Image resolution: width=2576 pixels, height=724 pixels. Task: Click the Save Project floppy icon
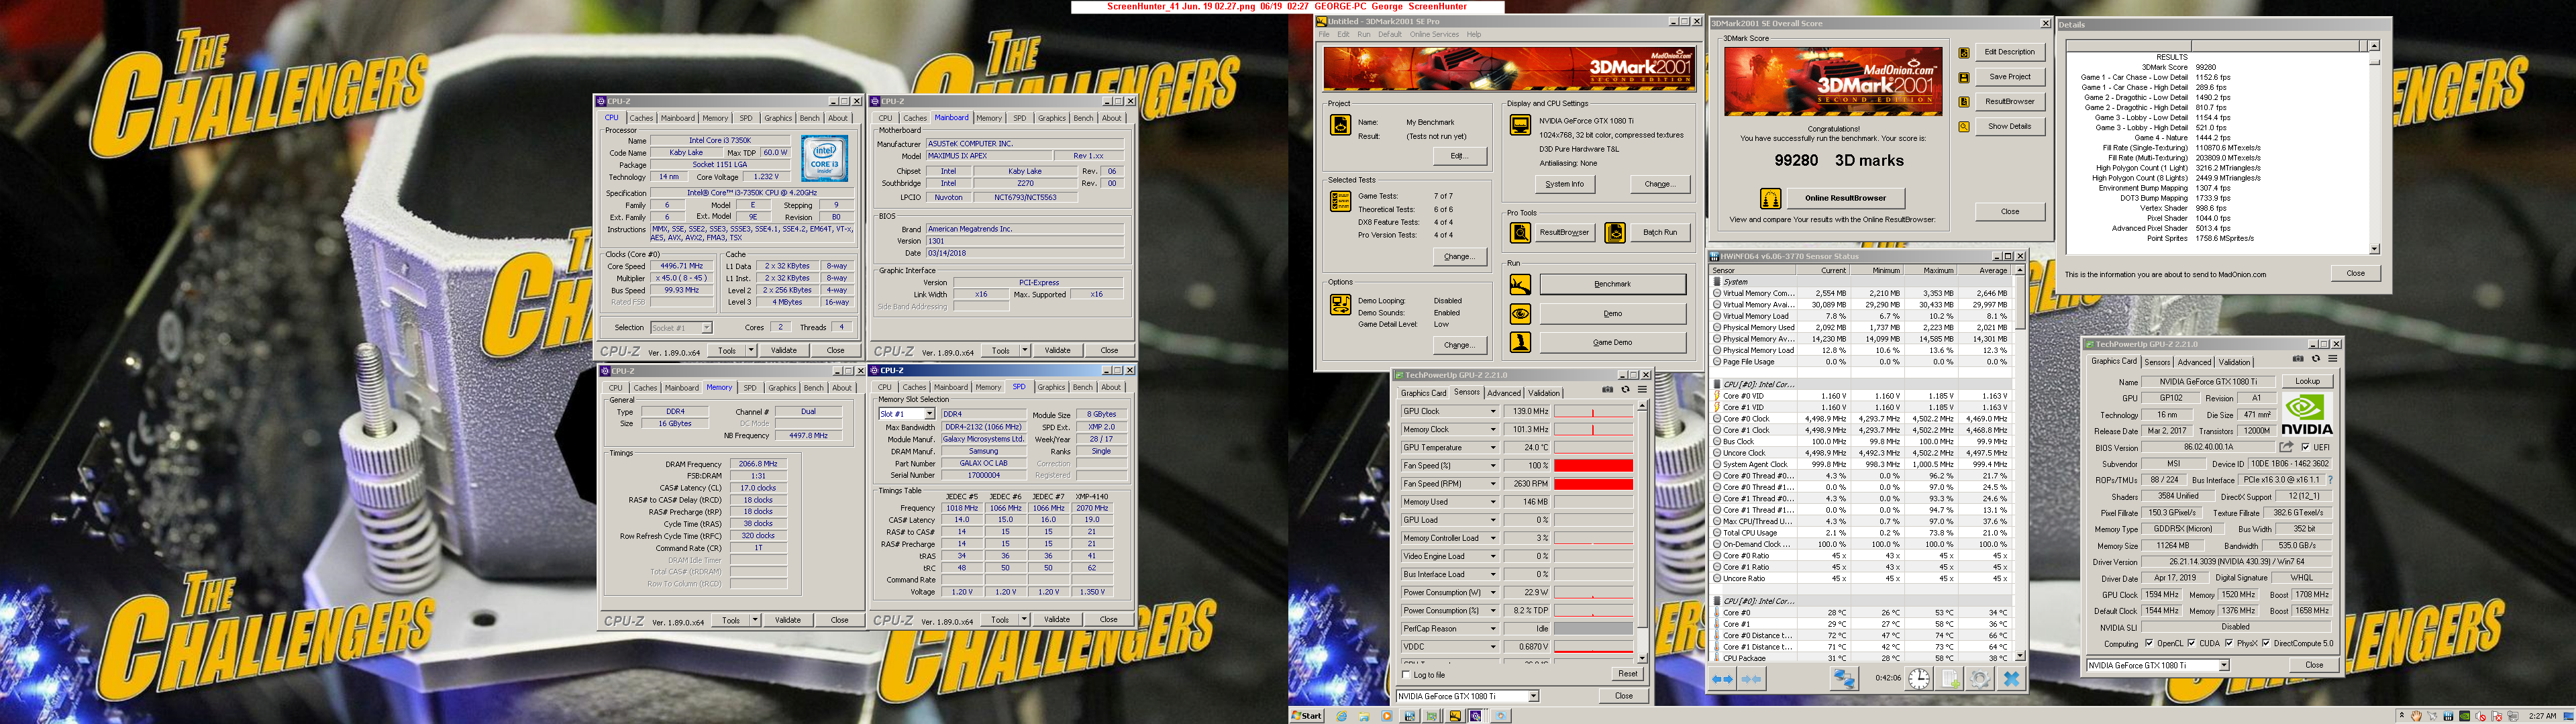tap(1964, 77)
